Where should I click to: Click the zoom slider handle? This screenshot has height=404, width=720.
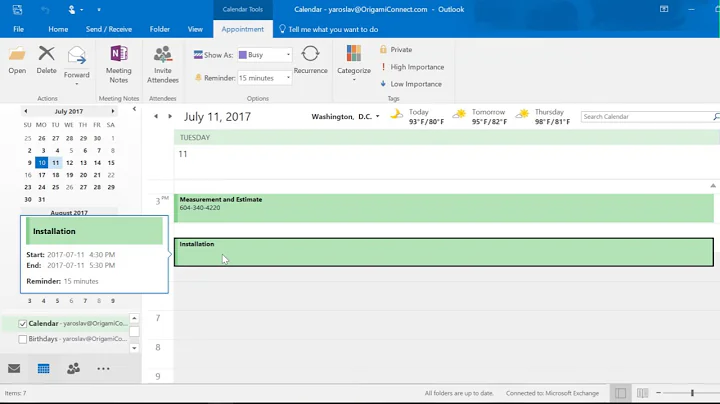click(692, 393)
